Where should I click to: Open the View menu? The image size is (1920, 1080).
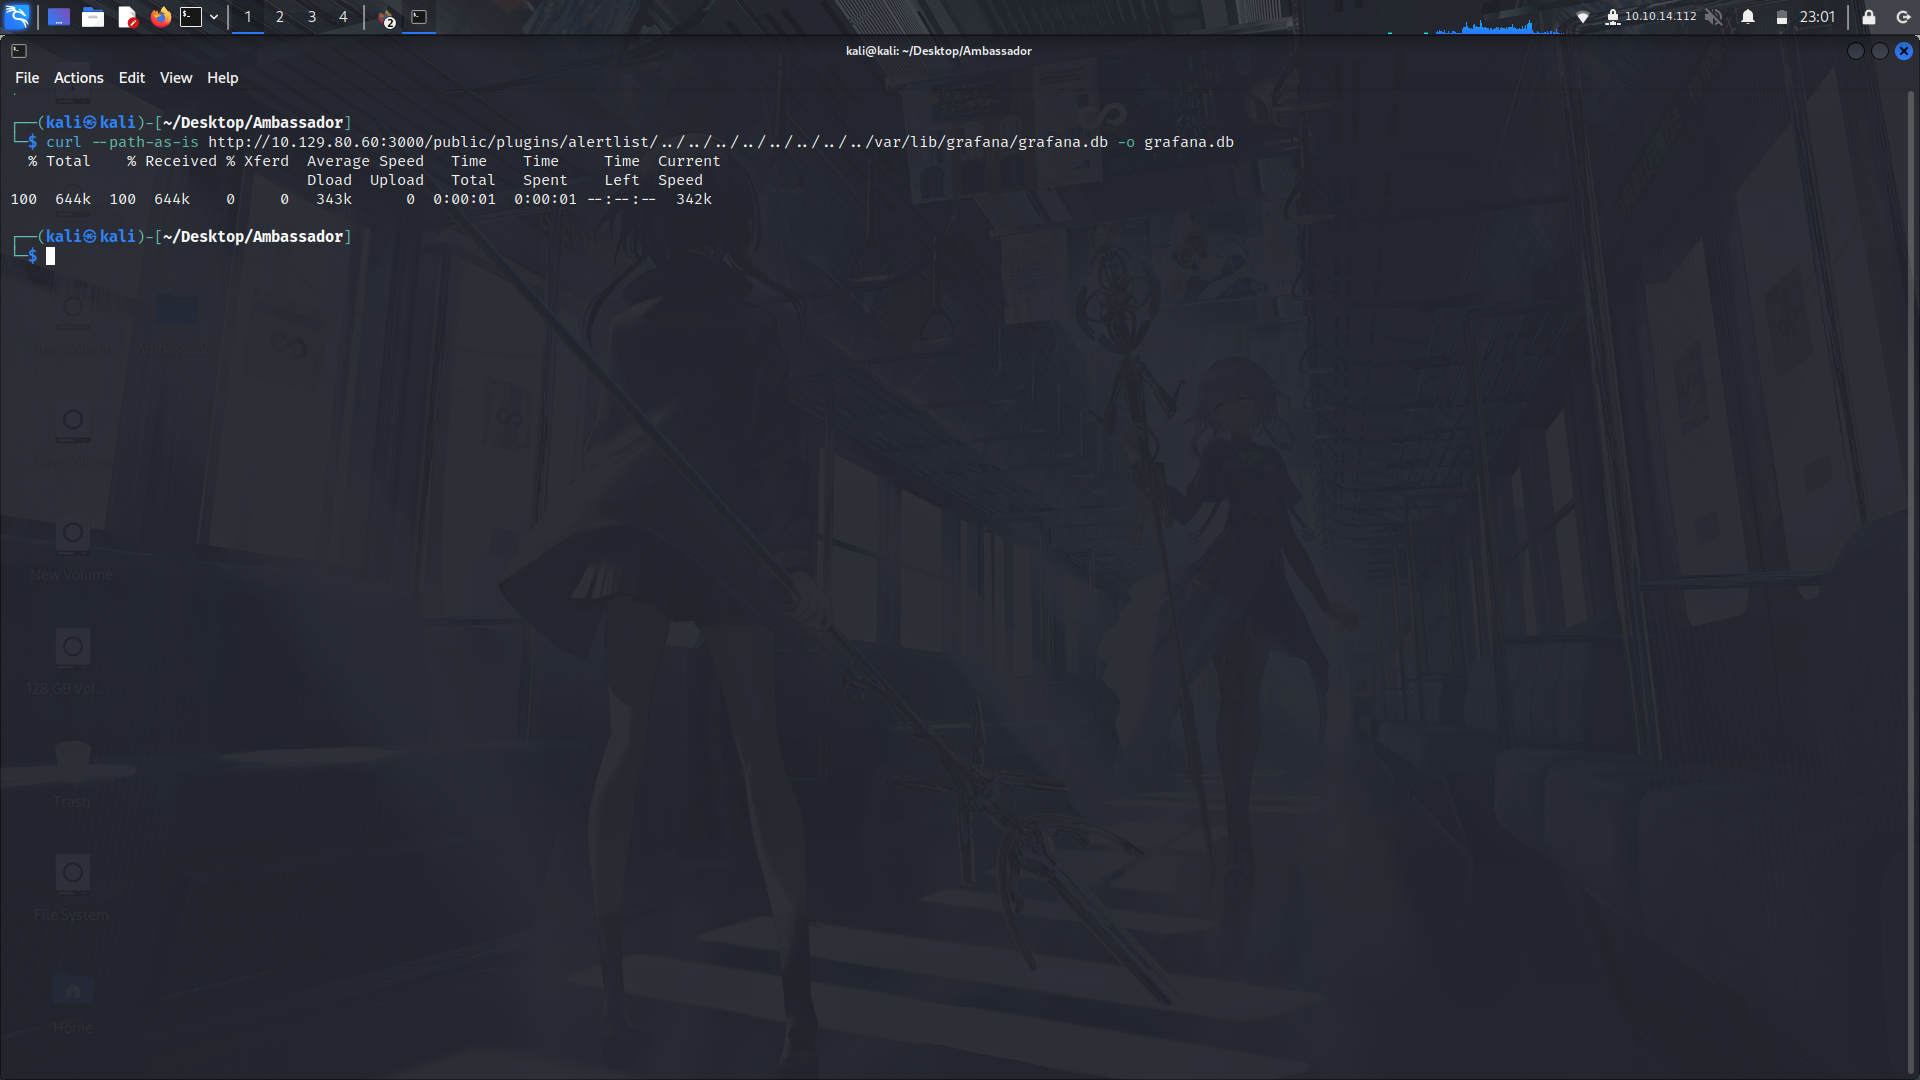point(175,77)
